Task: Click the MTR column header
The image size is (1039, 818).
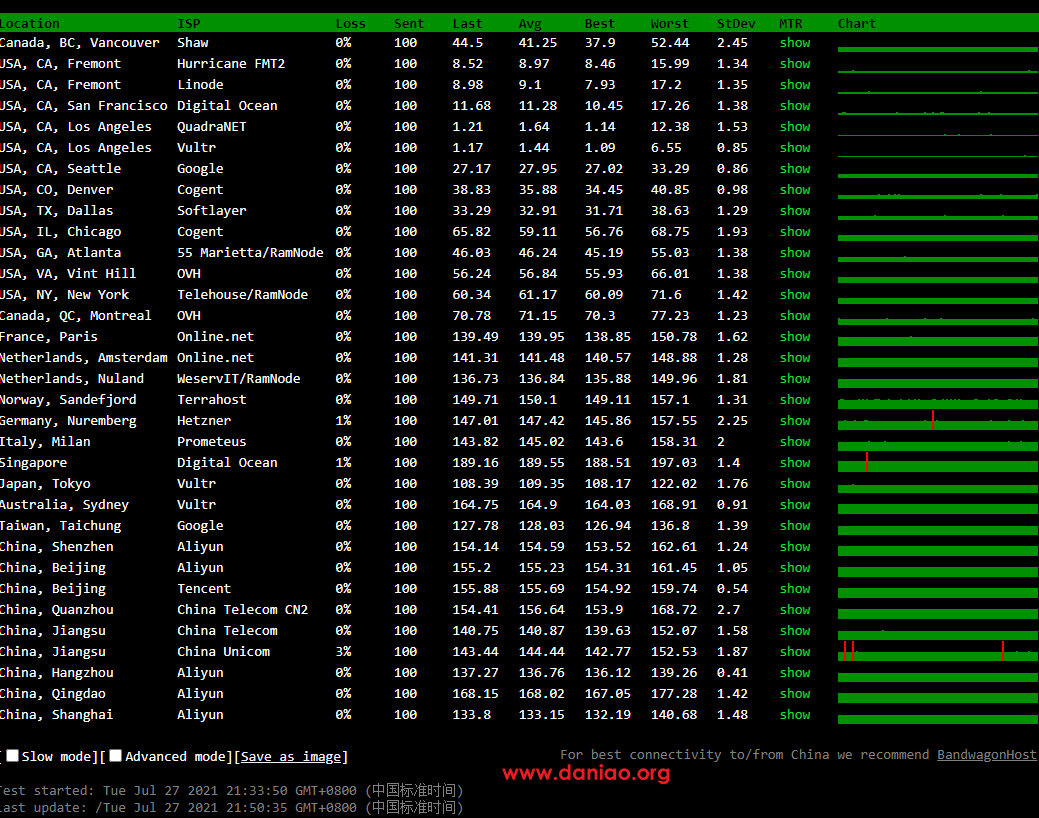Action: pyautogui.click(x=791, y=24)
